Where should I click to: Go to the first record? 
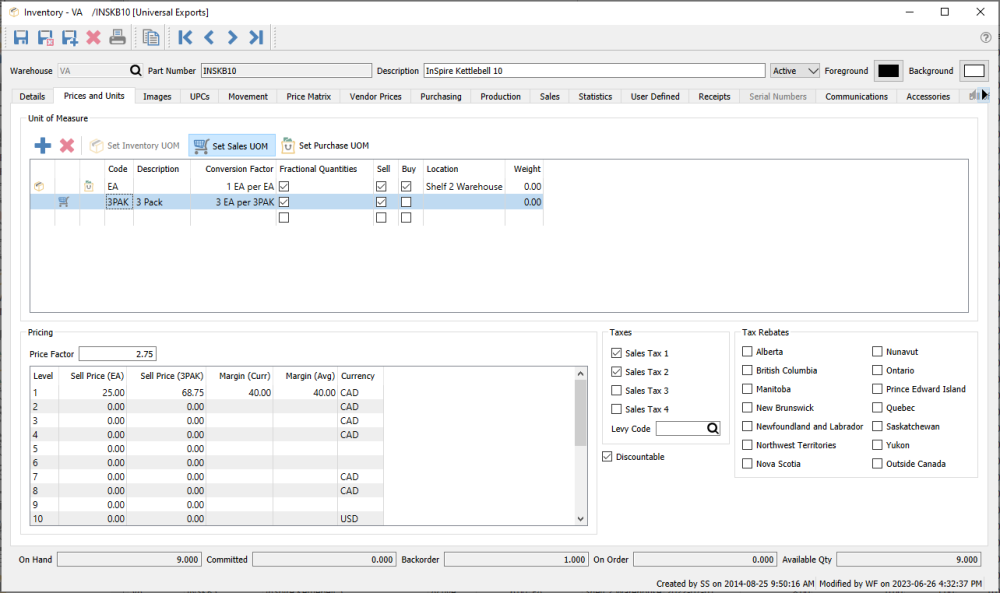pos(185,38)
